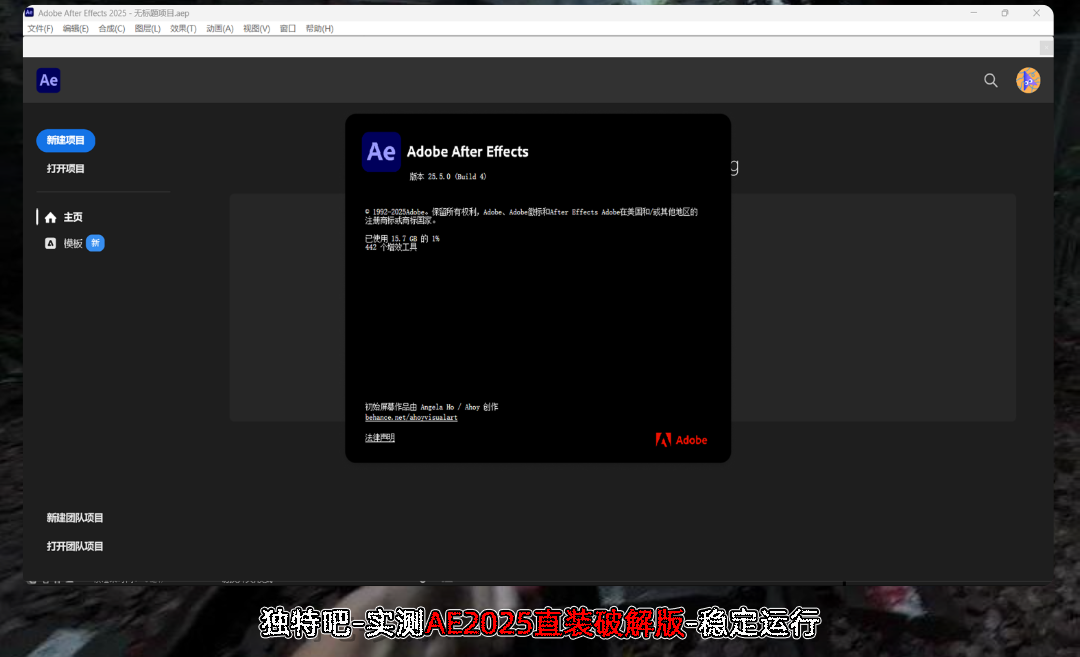Close the After Effects window
This screenshot has height=657, width=1080.
click(1036, 12)
